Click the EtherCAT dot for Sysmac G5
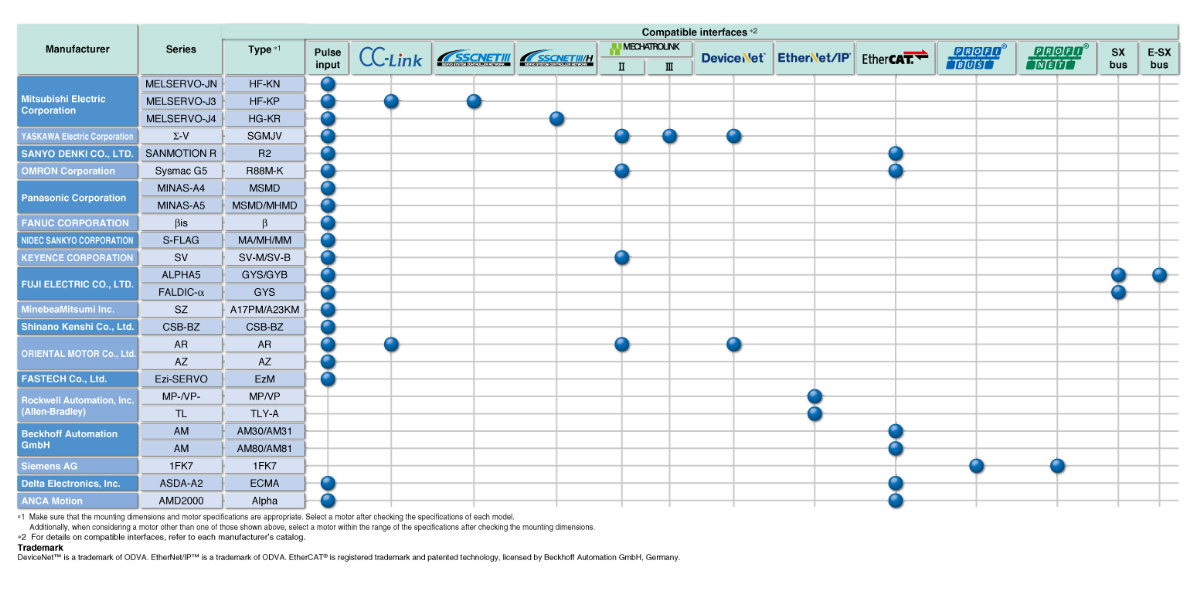The width and height of the screenshot is (1200, 590). (x=895, y=171)
